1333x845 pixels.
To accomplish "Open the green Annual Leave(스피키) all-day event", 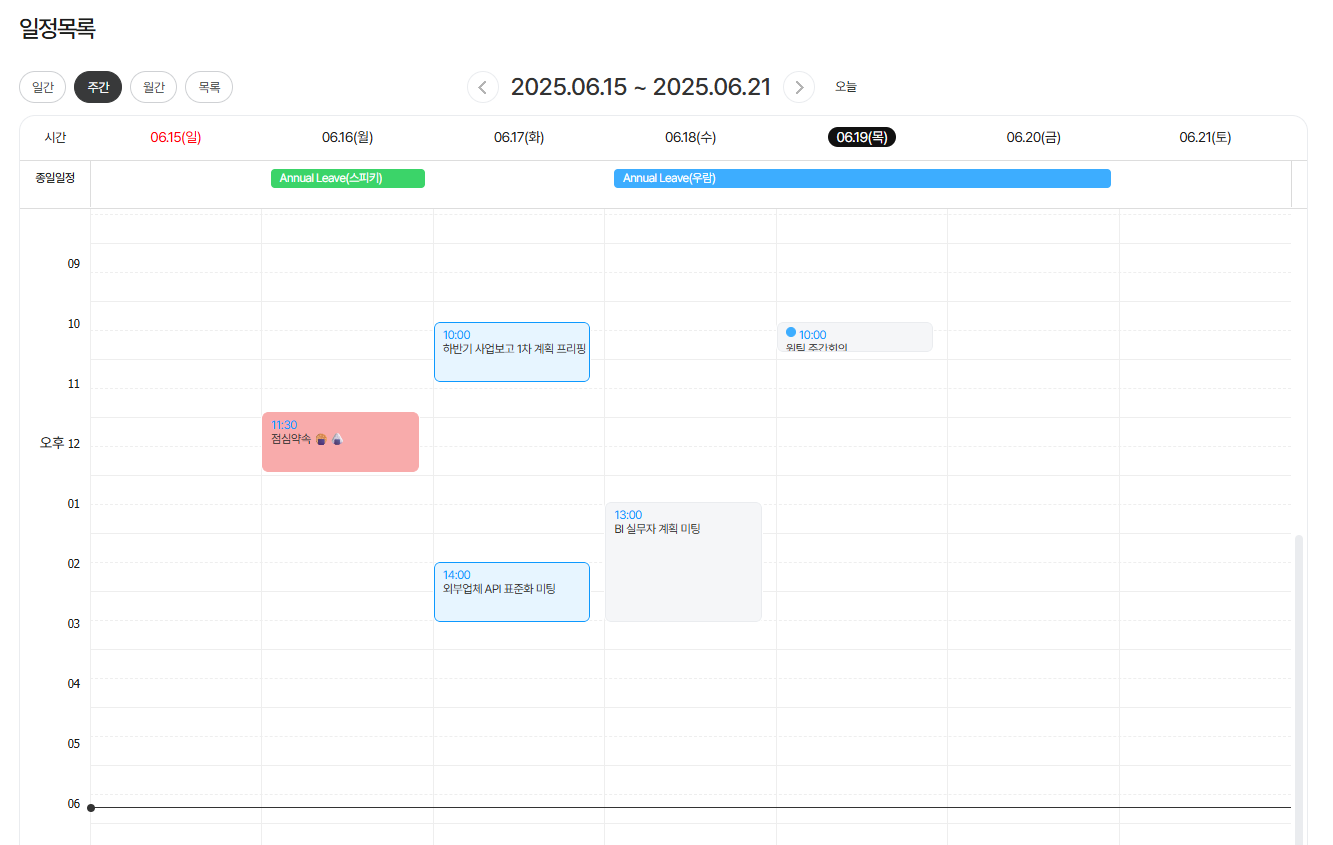I will pyautogui.click(x=347, y=178).
